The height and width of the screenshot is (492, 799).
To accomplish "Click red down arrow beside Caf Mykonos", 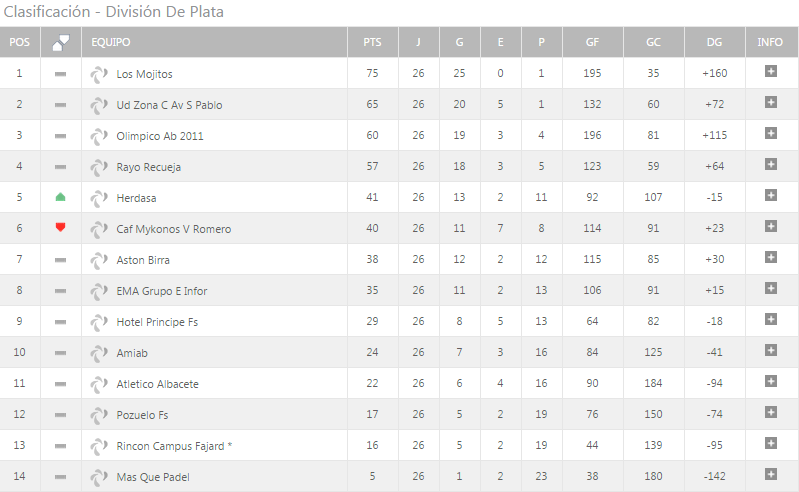I will (60, 227).
